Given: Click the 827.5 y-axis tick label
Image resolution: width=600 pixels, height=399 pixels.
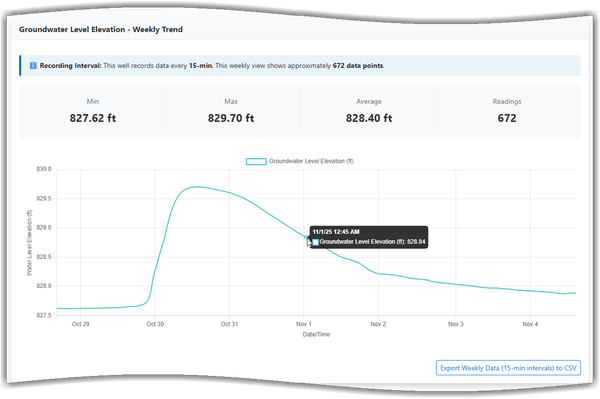Looking at the screenshot, I should 44,316.
